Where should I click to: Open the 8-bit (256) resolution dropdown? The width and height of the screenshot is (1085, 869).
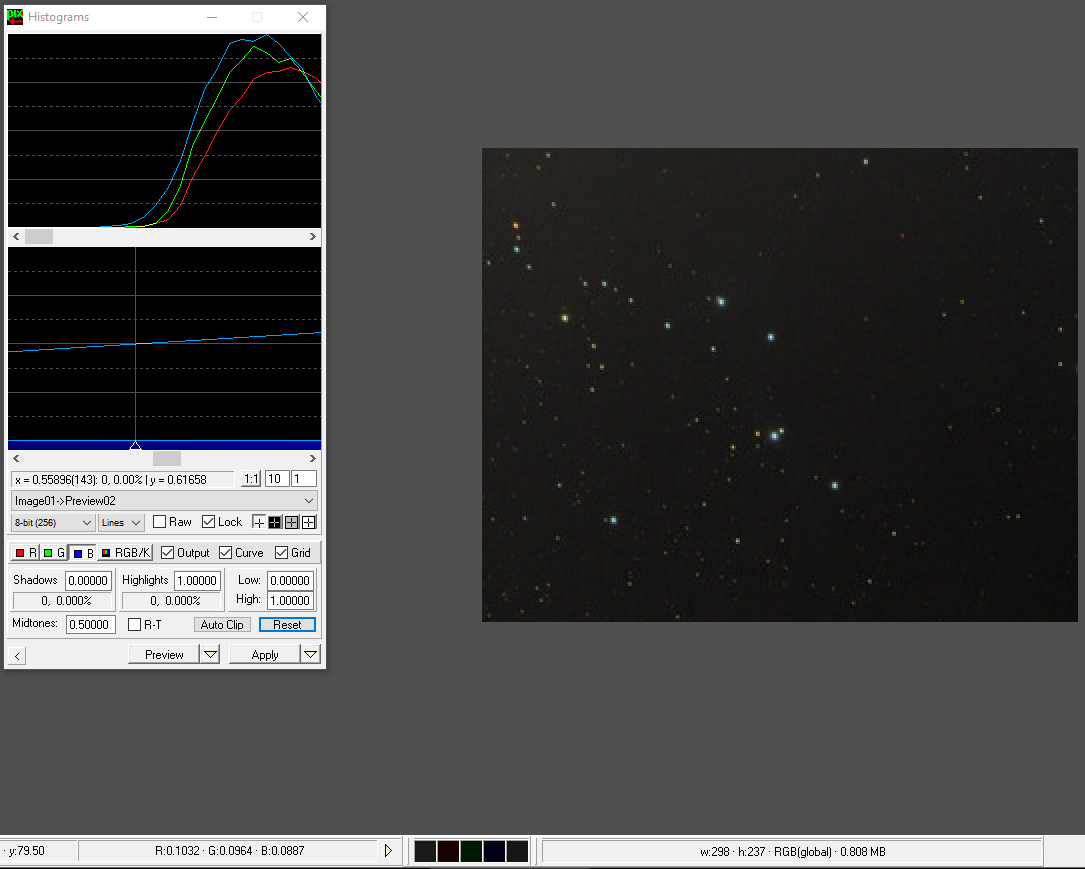click(53, 522)
